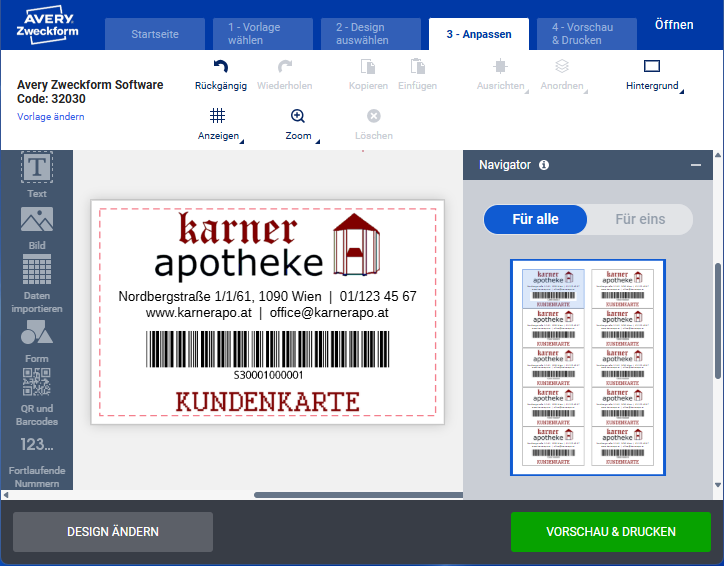The image size is (724, 566).
Task: Go to the 4 - Vorschau & Drucken tab
Action: [x=587, y=34]
